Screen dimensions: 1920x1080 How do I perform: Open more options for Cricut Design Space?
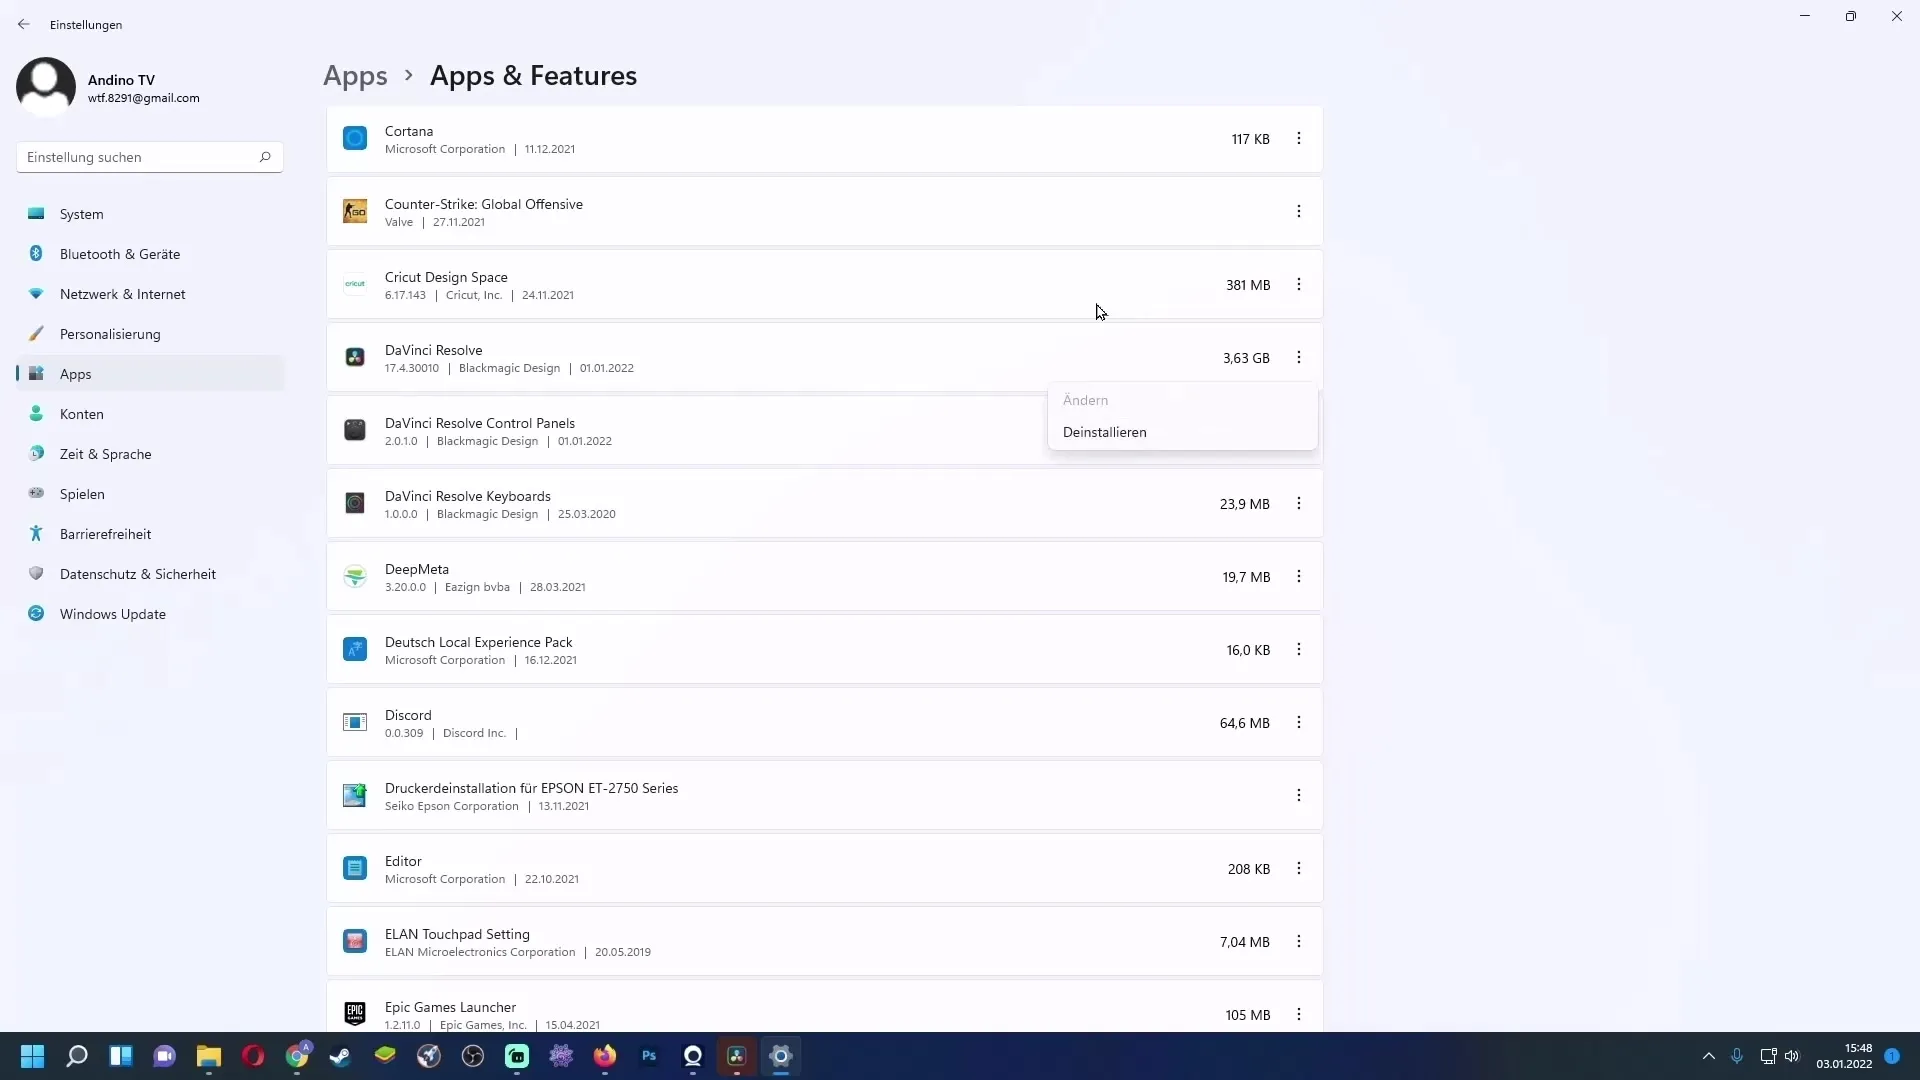pyautogui.click(x=1298, y=285)
